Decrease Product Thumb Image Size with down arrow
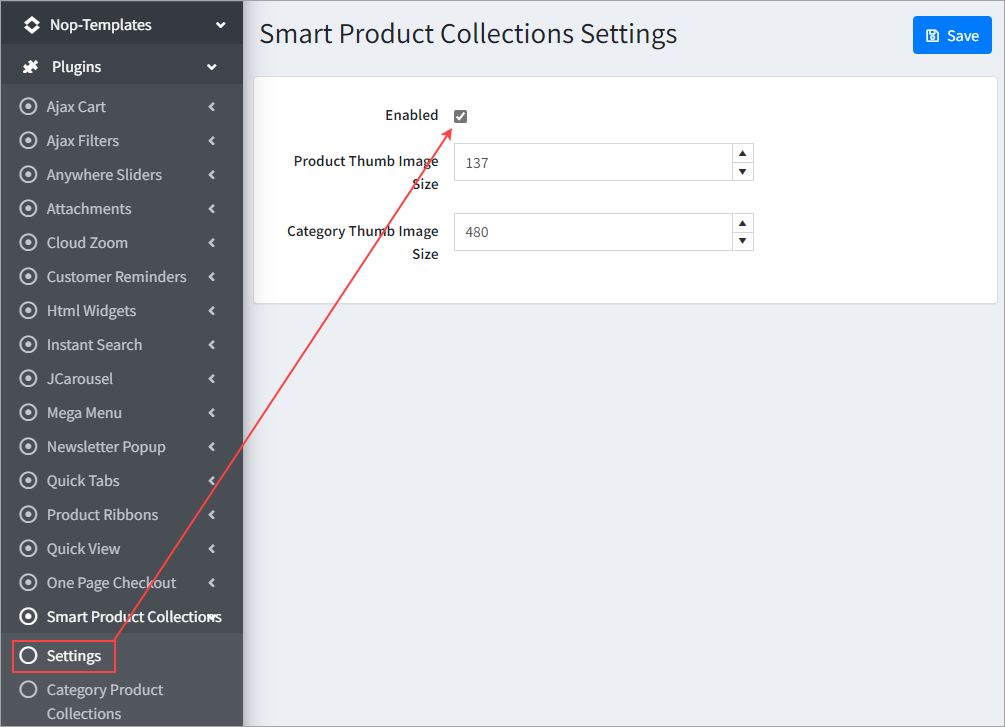This screenshot has width=1005, height=727. 742,171
